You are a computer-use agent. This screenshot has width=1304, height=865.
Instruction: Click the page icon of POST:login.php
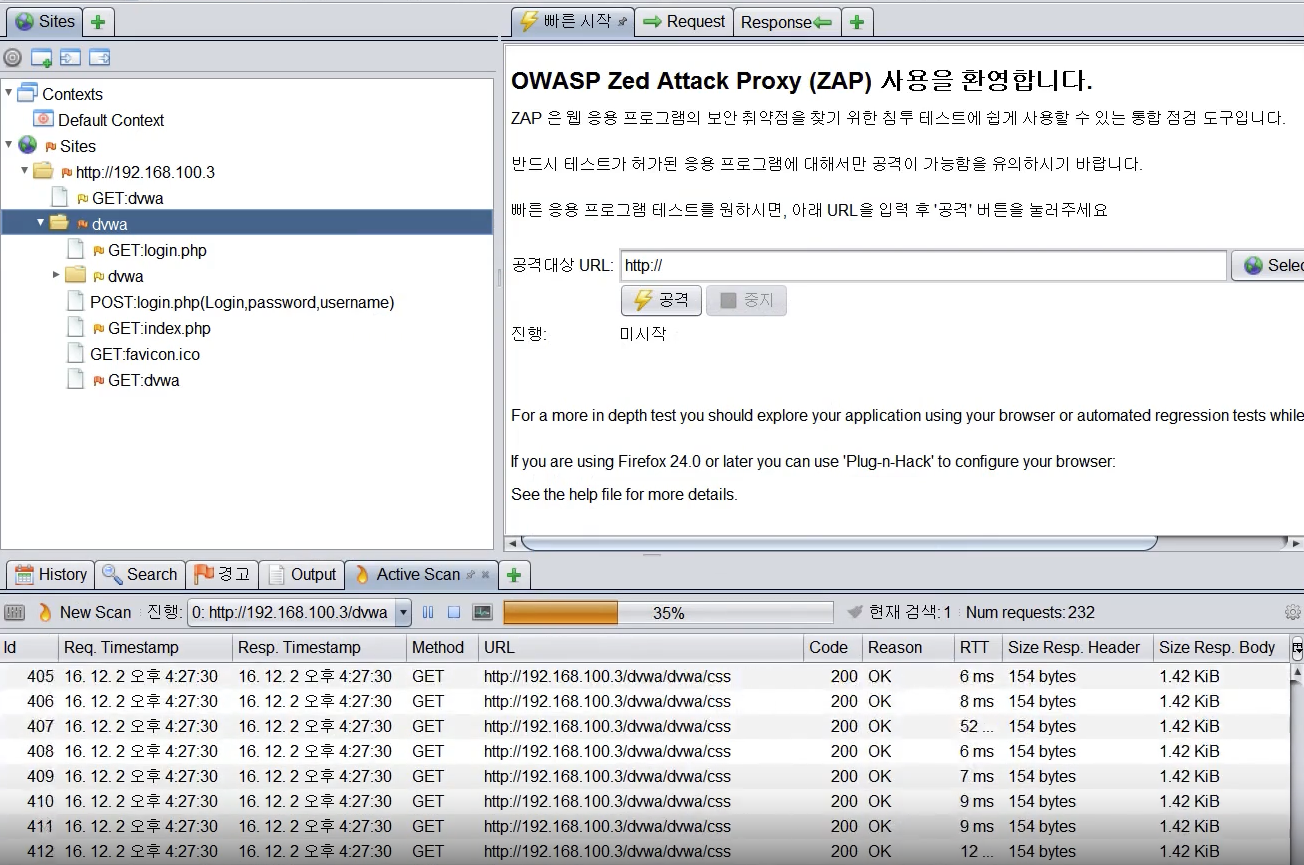[x=74, y=301]
